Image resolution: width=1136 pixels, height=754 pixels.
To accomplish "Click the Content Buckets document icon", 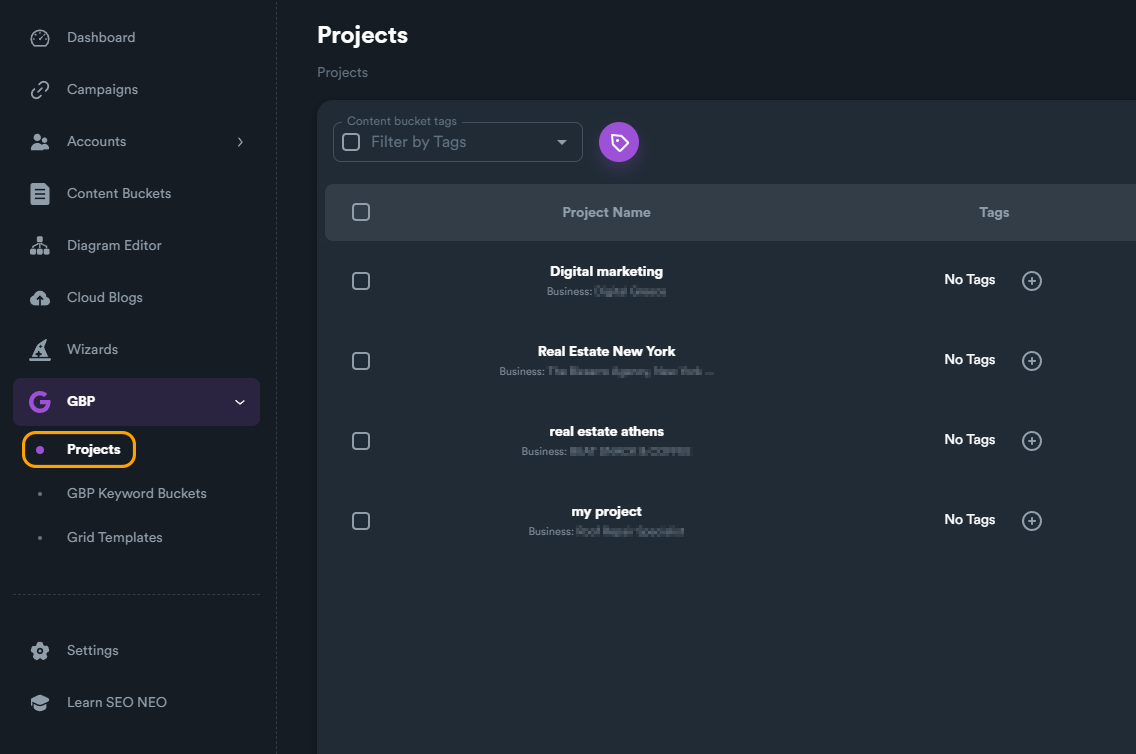I will click(x=40, y=194).
